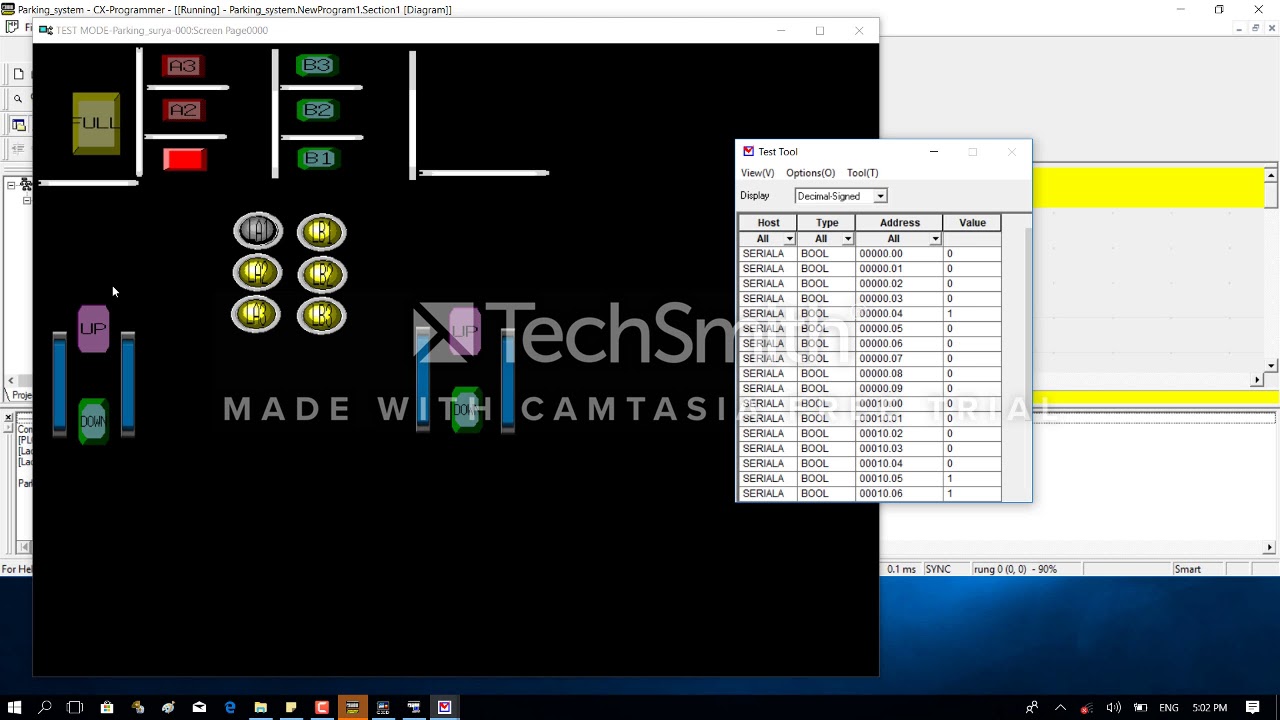Click the yellow LB2 lamp
Image resolution: width=1280 pixels, height=720 pixels.
point(321,274)
